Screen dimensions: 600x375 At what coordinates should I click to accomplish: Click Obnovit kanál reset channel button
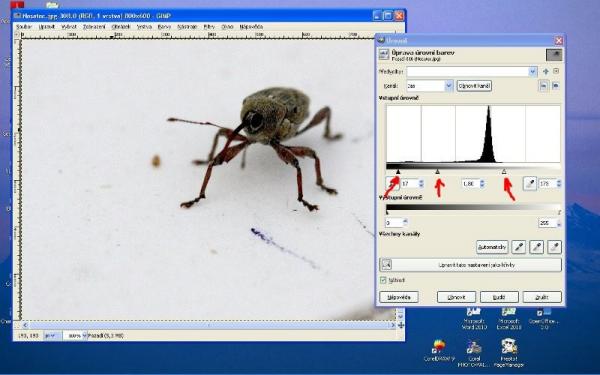(x=474, y=86)
